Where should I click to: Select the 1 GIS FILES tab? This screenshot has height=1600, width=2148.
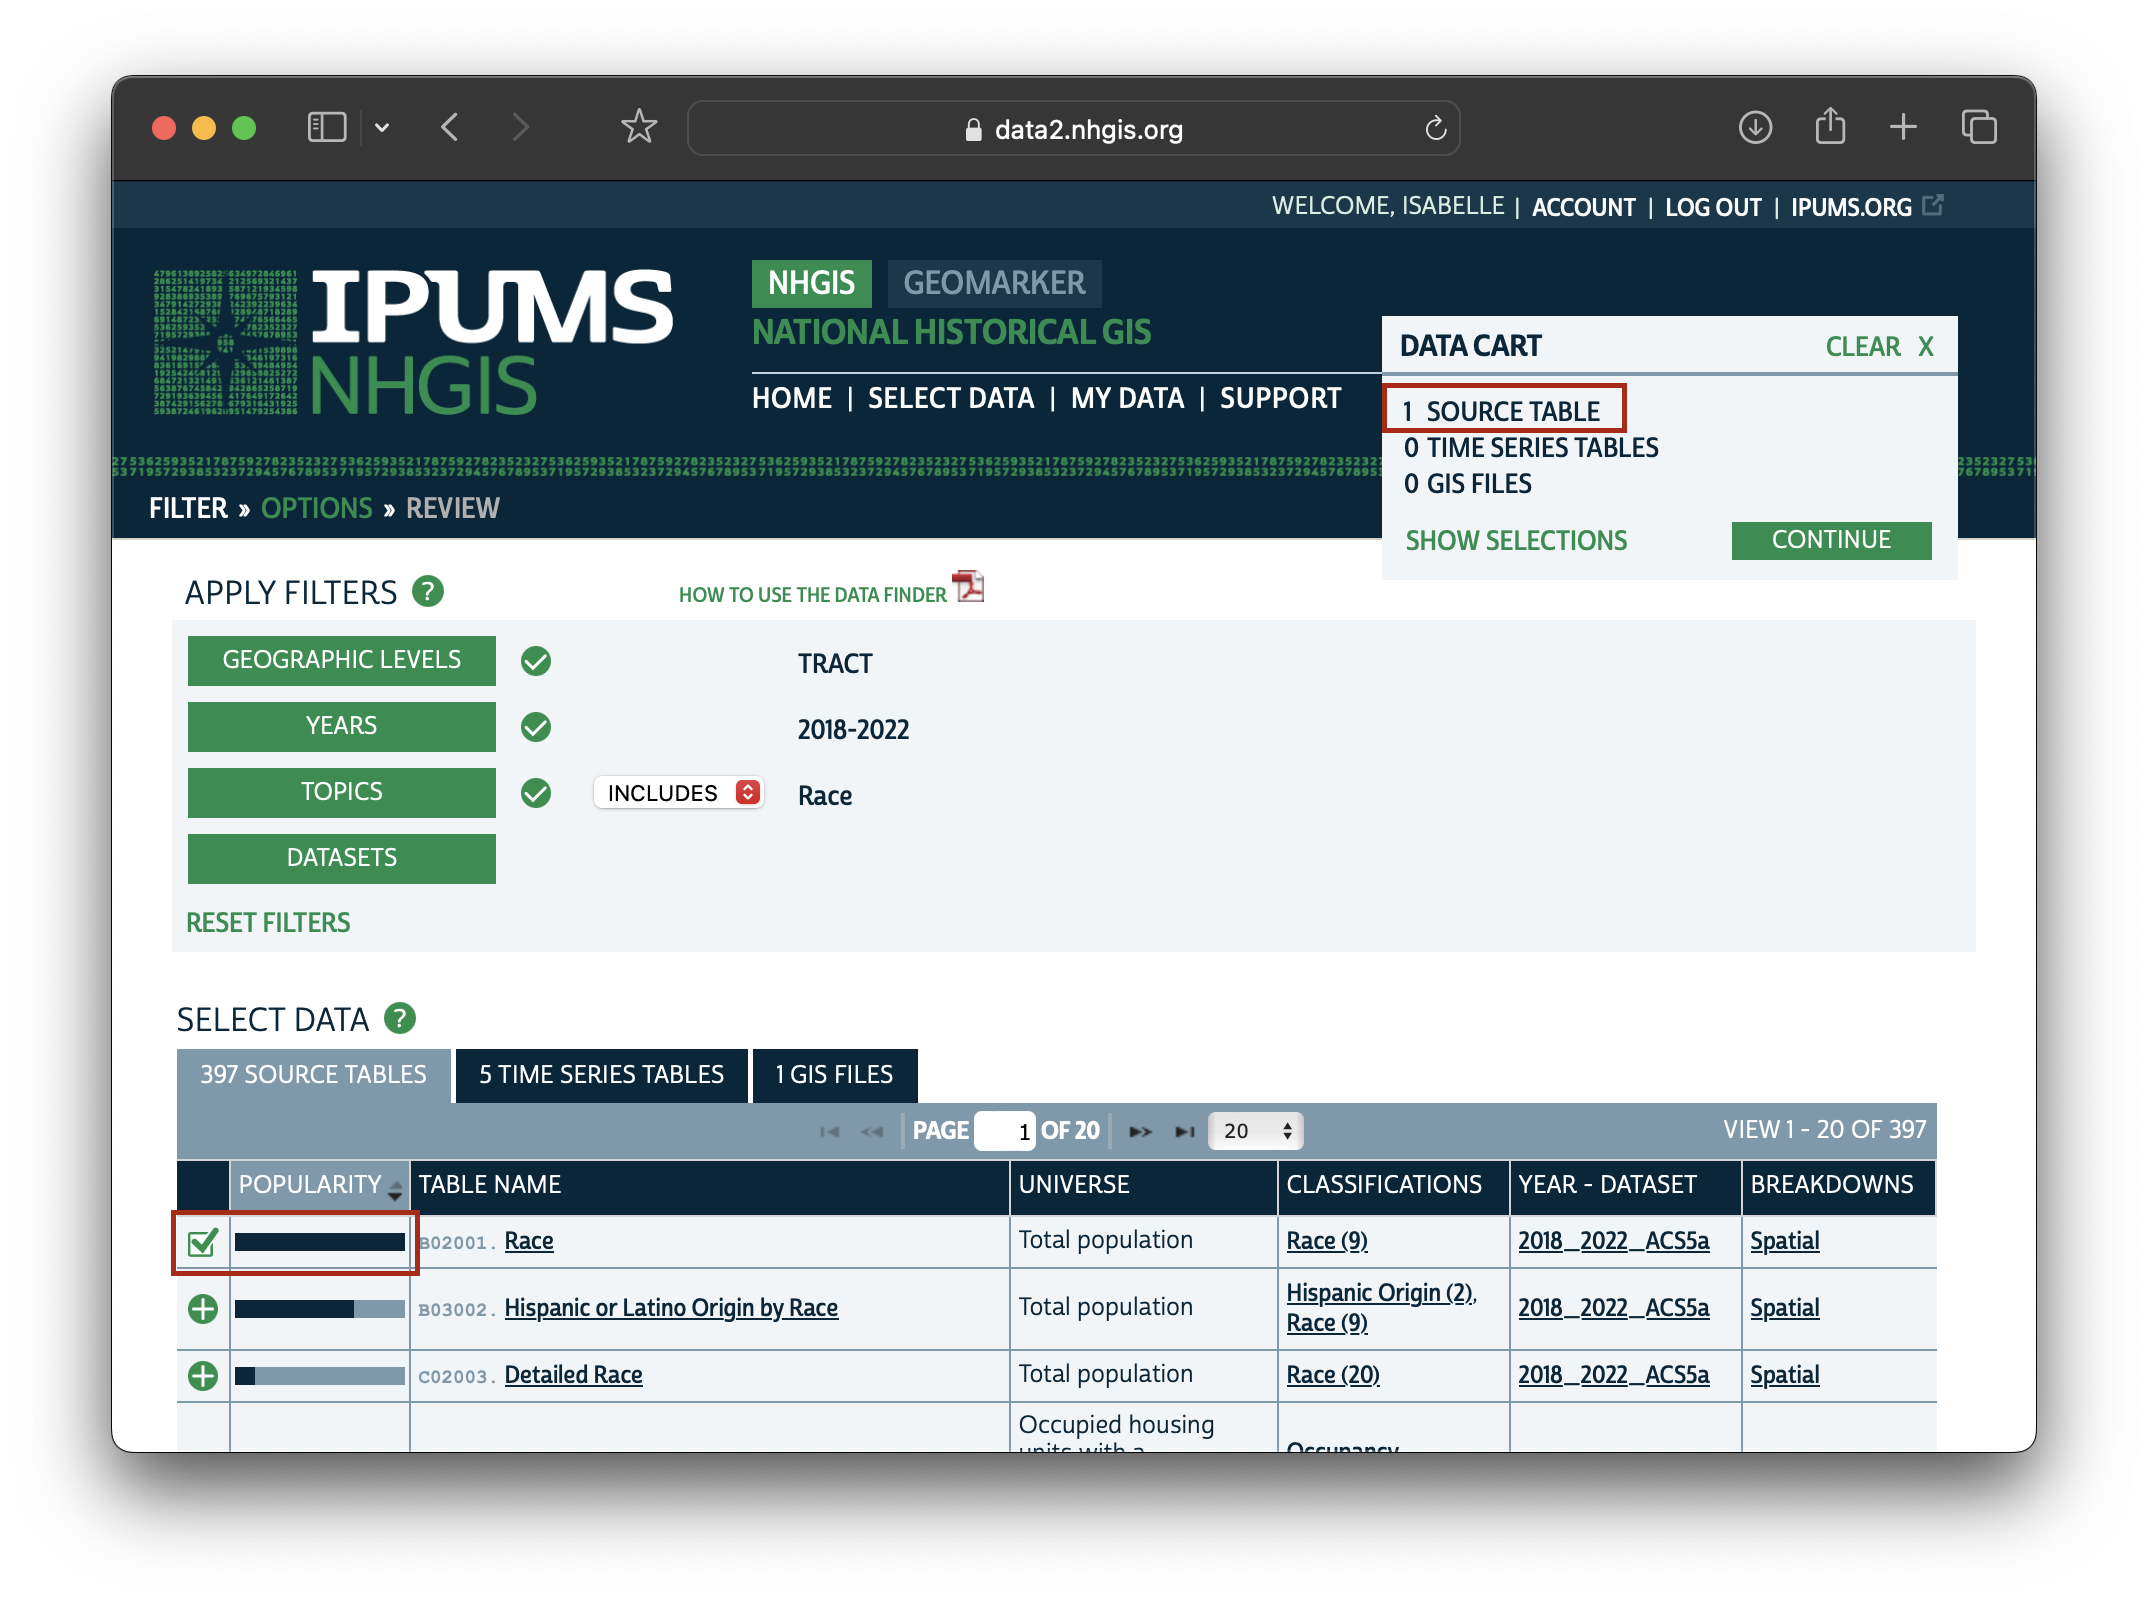point(834,1072)
